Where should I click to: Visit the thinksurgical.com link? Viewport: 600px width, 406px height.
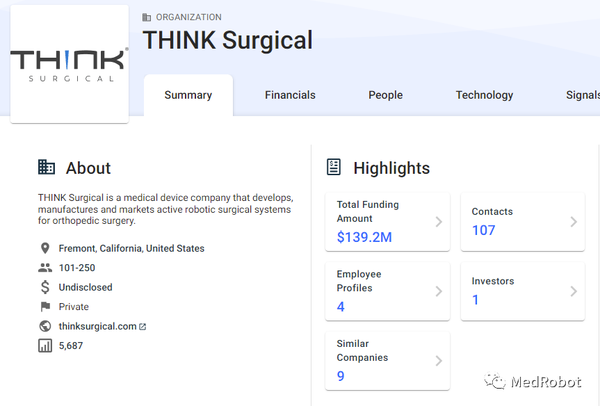point(98,327)
